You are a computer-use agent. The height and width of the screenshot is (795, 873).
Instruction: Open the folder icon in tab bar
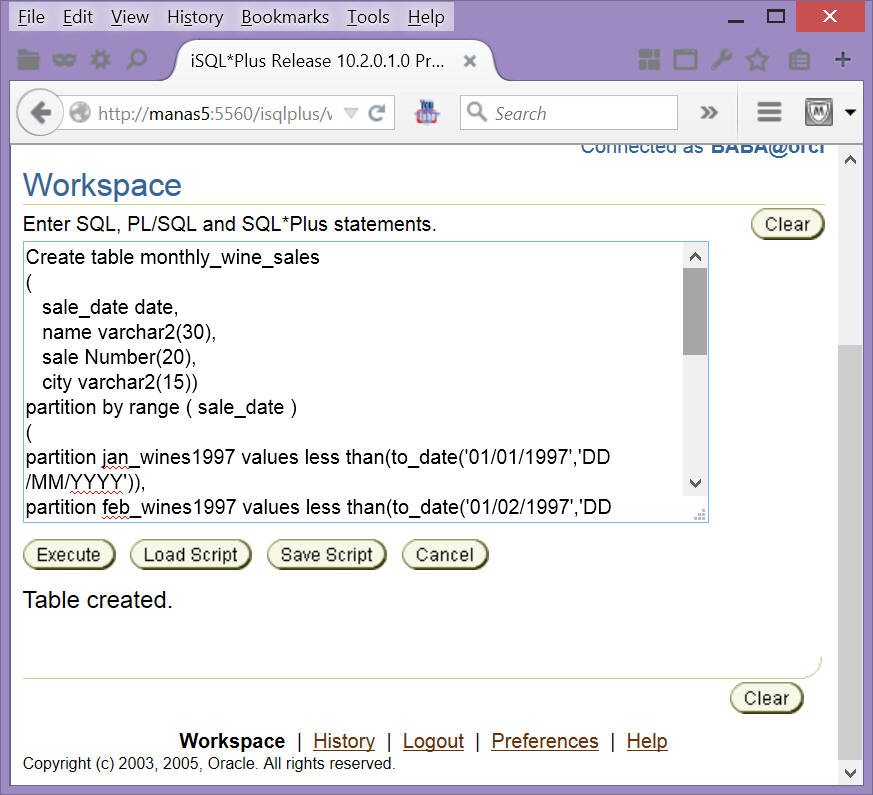[x=28, y=59]
